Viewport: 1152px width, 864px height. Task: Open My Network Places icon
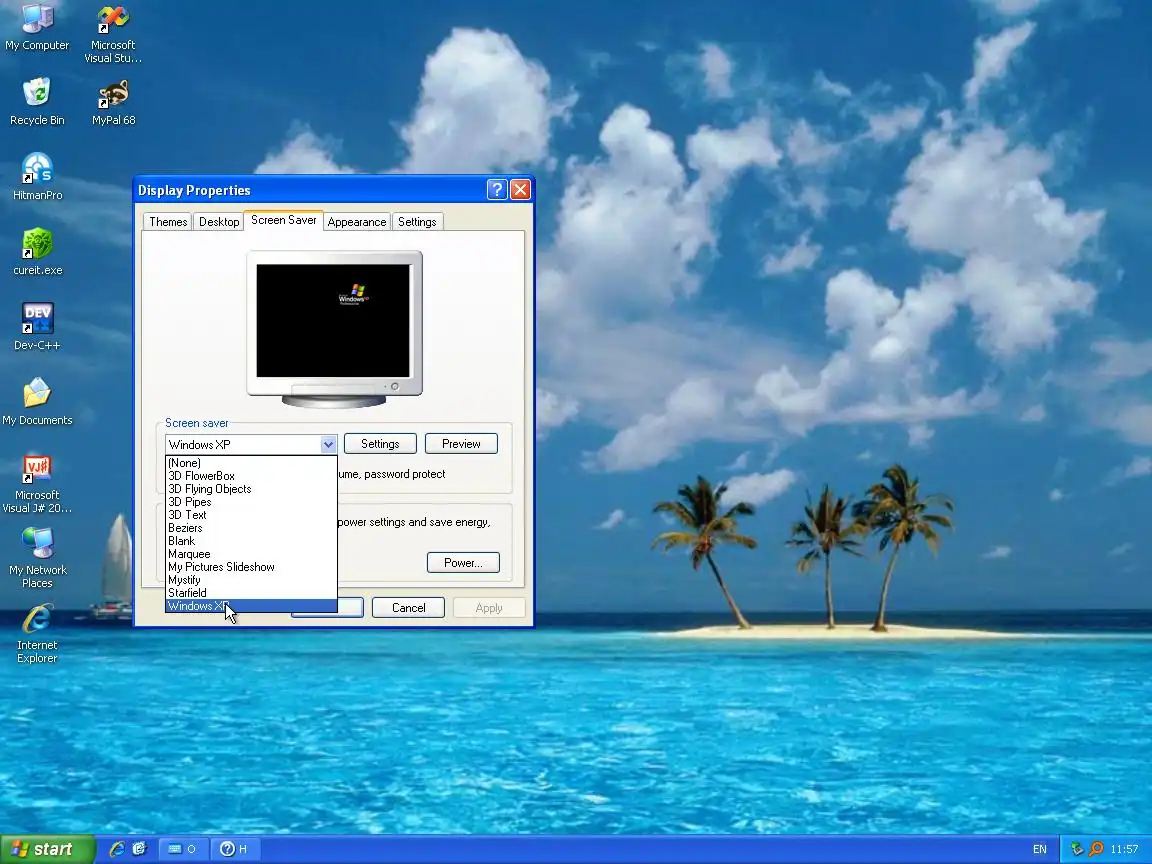pyautogui.click(x=37, y=558)
